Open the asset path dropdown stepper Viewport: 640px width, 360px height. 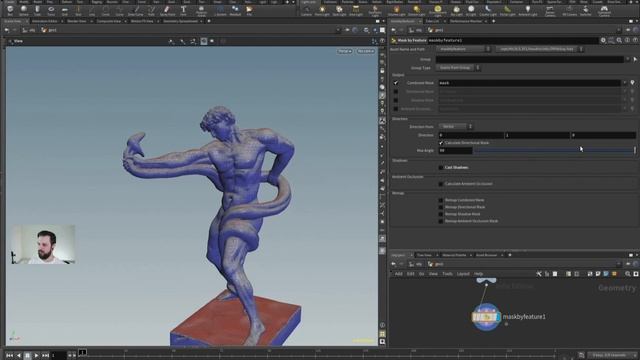click(x=581, y=49)
